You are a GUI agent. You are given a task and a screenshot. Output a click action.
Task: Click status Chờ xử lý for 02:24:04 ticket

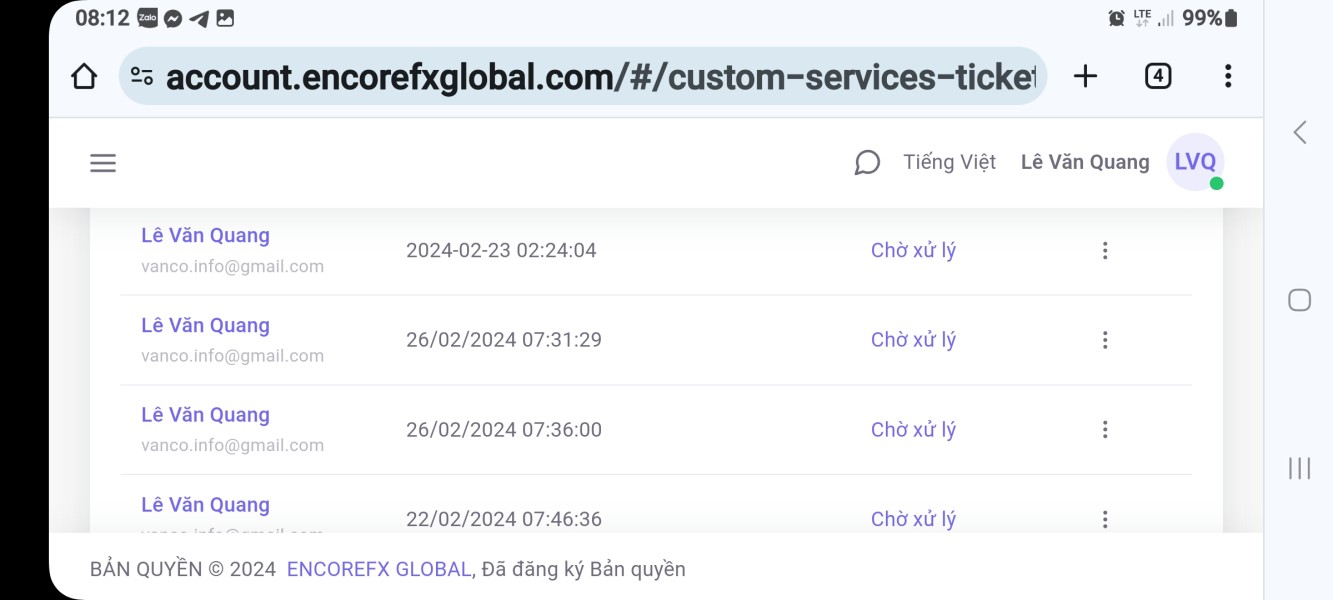click(913, 251)
